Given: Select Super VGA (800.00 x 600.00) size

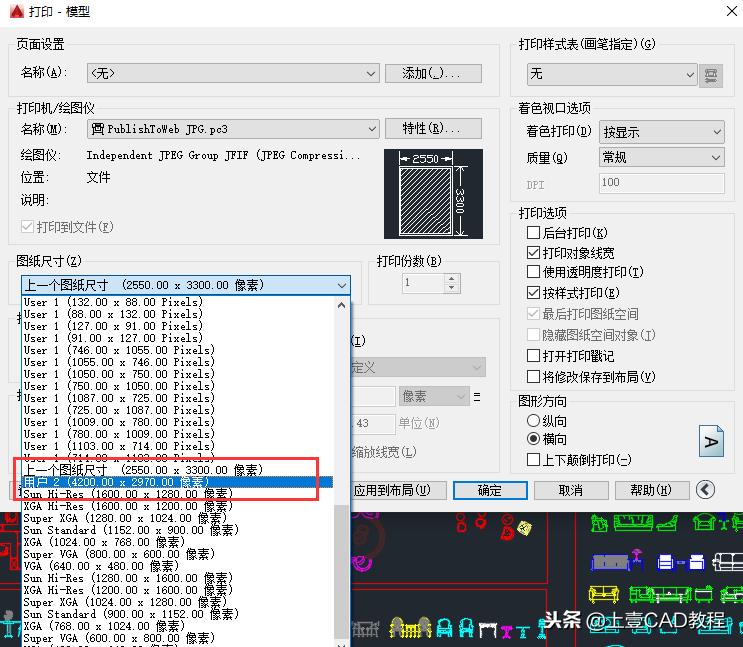Looking at the screenshot, I should click(178, 554).
